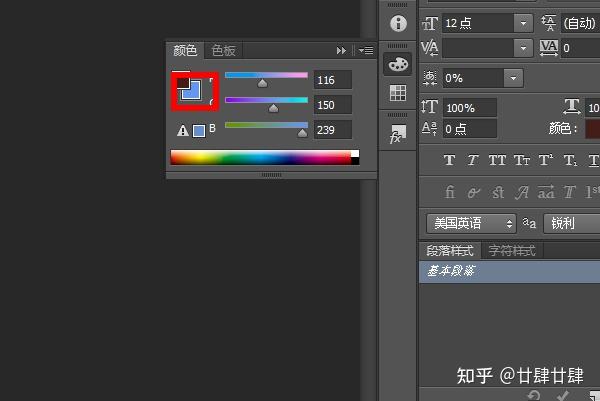Switch to the 段落样式 tab

click(x=450, y=251)
